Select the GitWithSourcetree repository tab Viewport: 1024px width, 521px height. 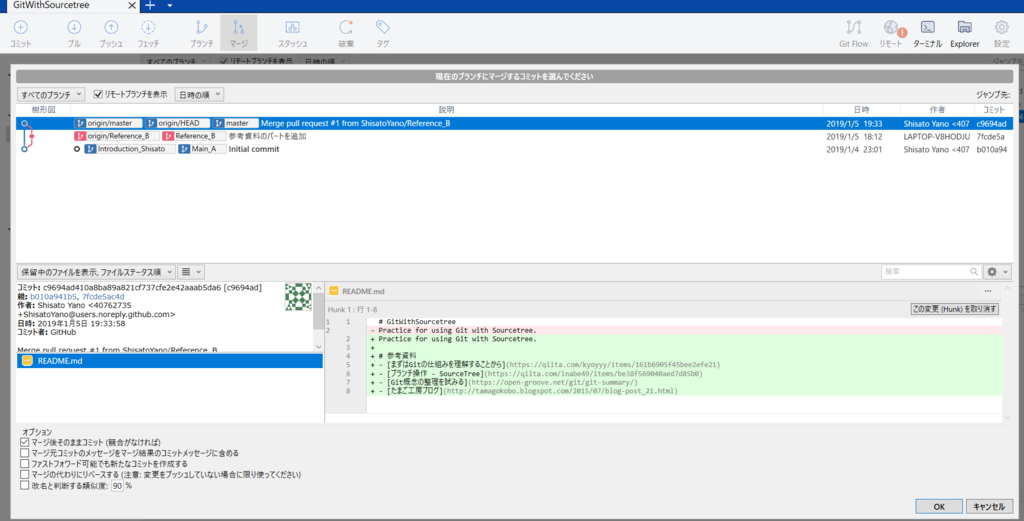tap(51, 5)
